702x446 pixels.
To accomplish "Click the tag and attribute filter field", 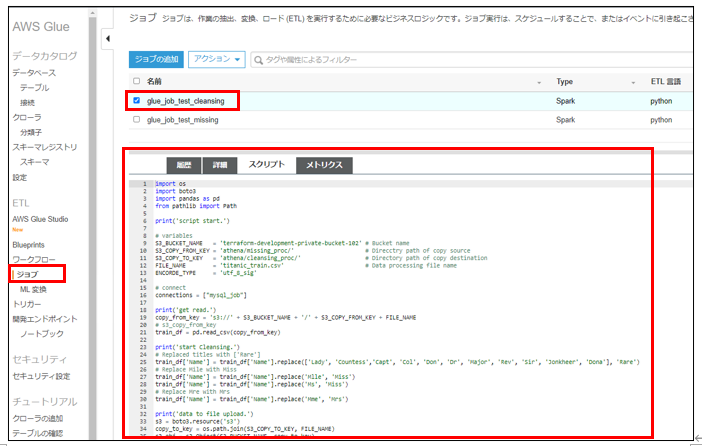I will click(x=471, y=60).
